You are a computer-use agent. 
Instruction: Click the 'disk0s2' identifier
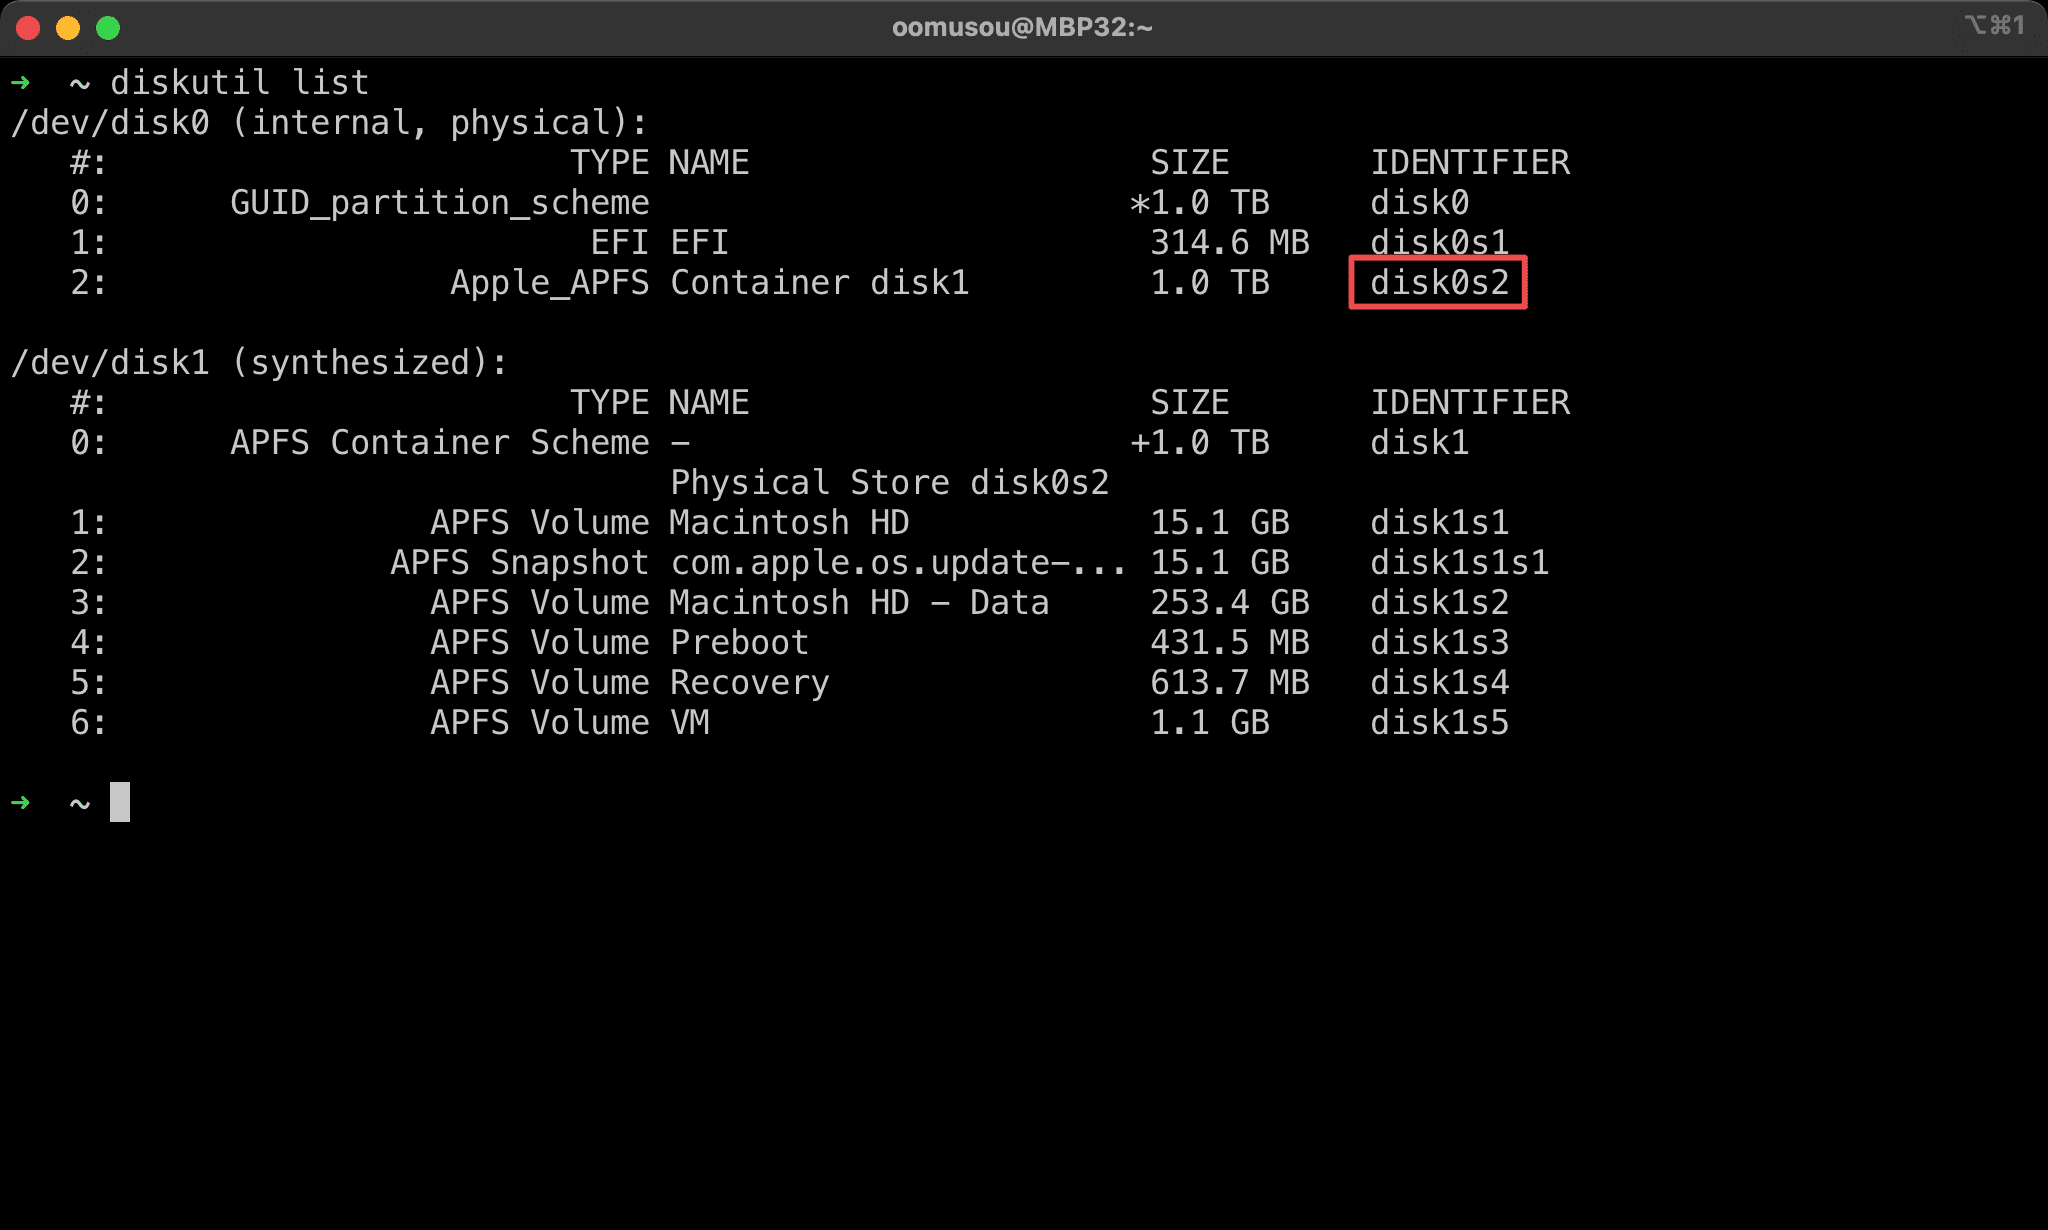(1440, 283)
